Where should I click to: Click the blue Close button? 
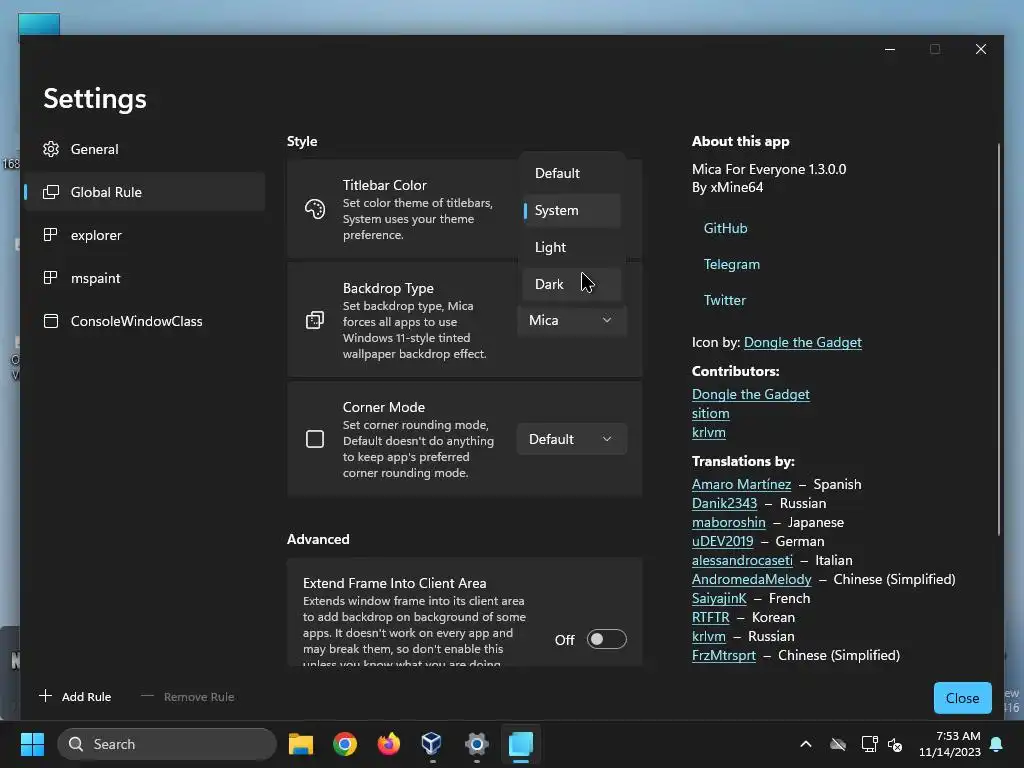963,698
